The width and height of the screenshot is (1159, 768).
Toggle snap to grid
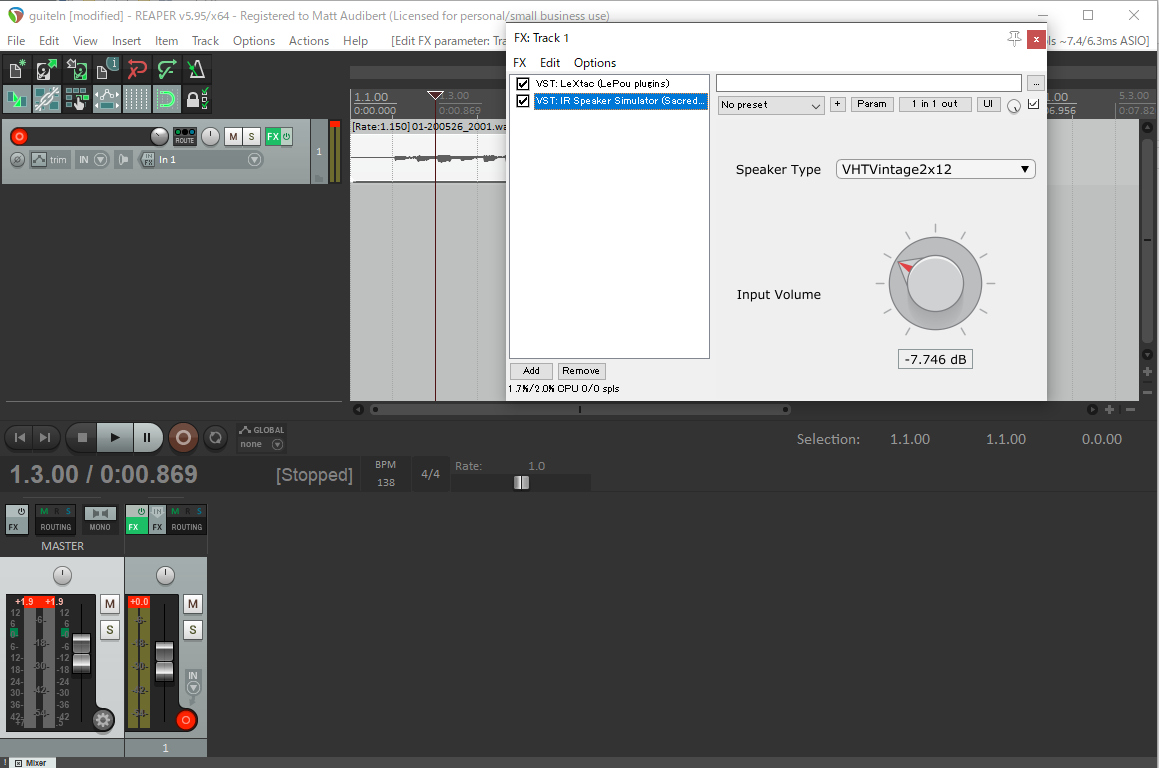point(167,98)
